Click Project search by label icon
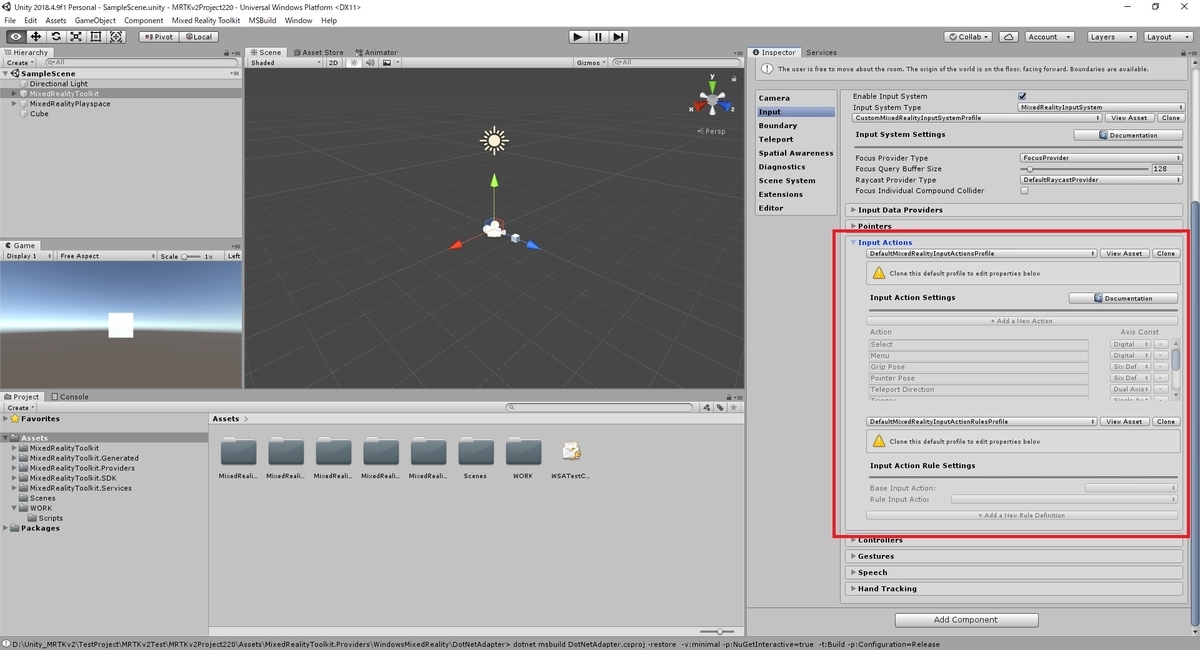Screen dimensions: 1200x650 click(720, 407)
